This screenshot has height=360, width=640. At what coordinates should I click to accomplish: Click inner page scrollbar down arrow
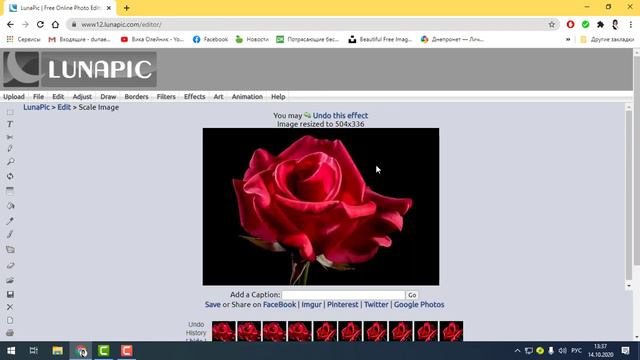pyautogui.click(x=629, y=286)
